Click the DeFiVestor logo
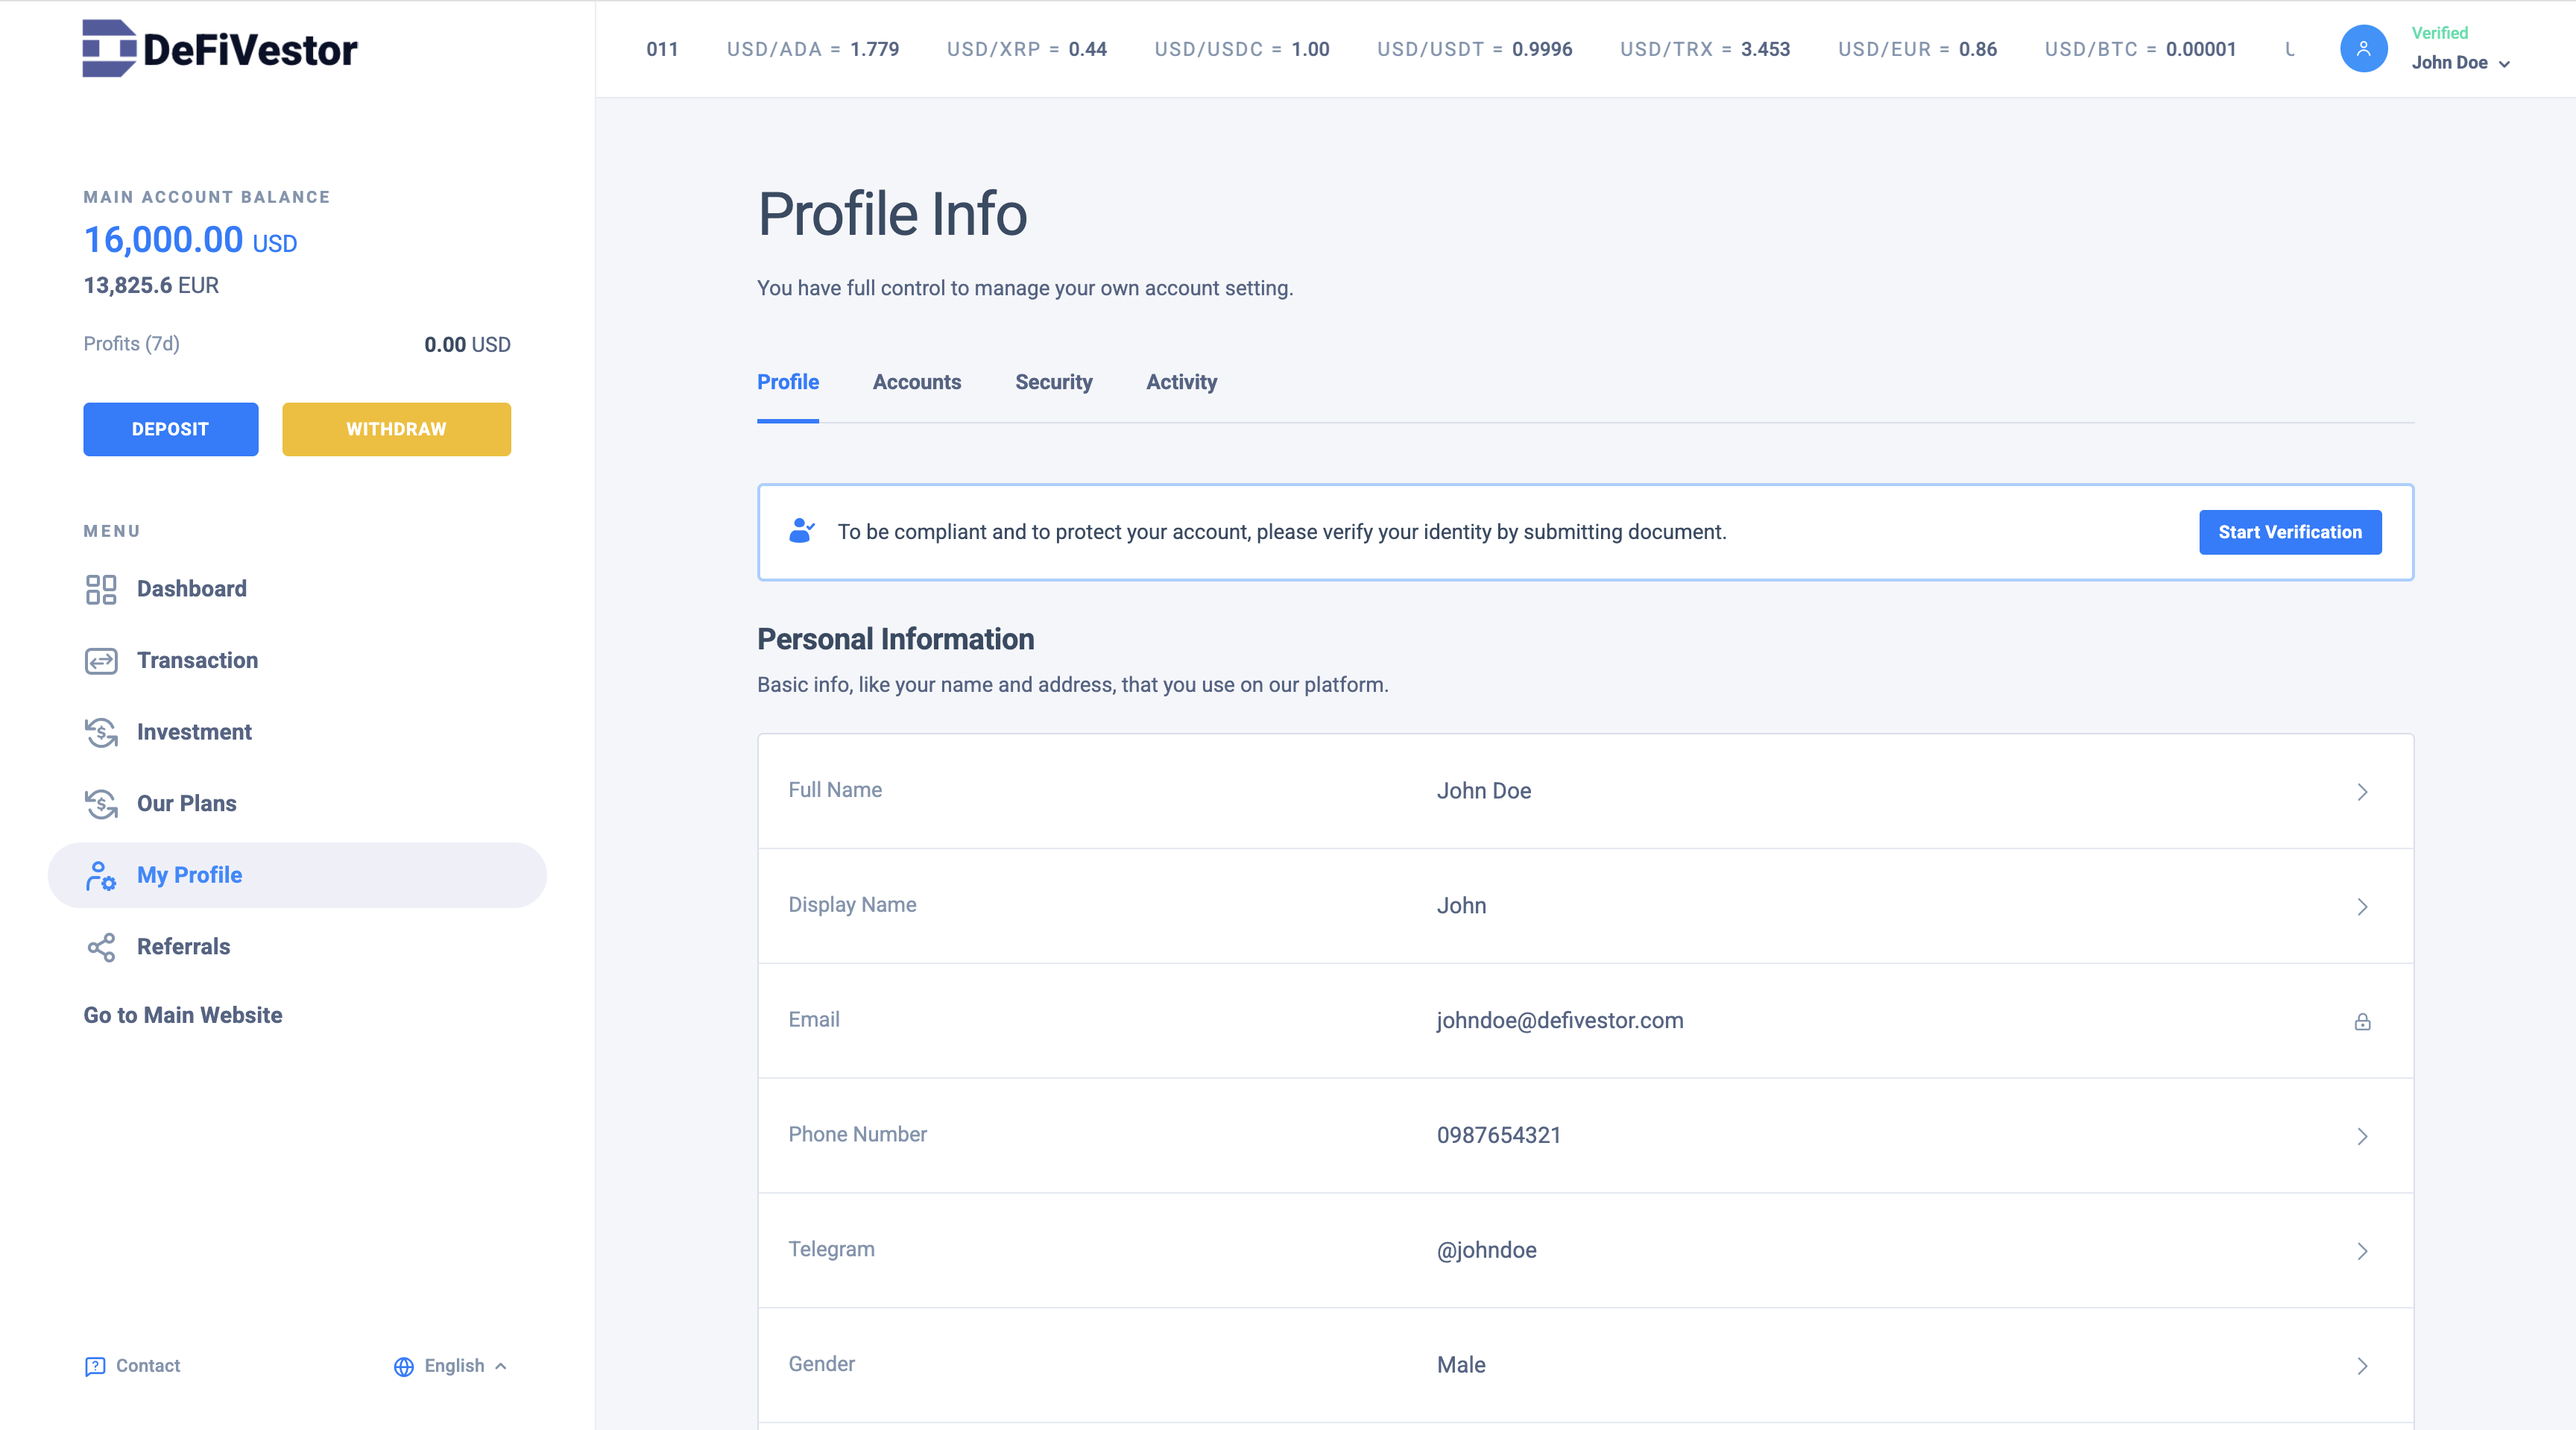Image resolution: width=2576 pixels, height=1430 pixels. pyautogui.click(x=219, y=49)
